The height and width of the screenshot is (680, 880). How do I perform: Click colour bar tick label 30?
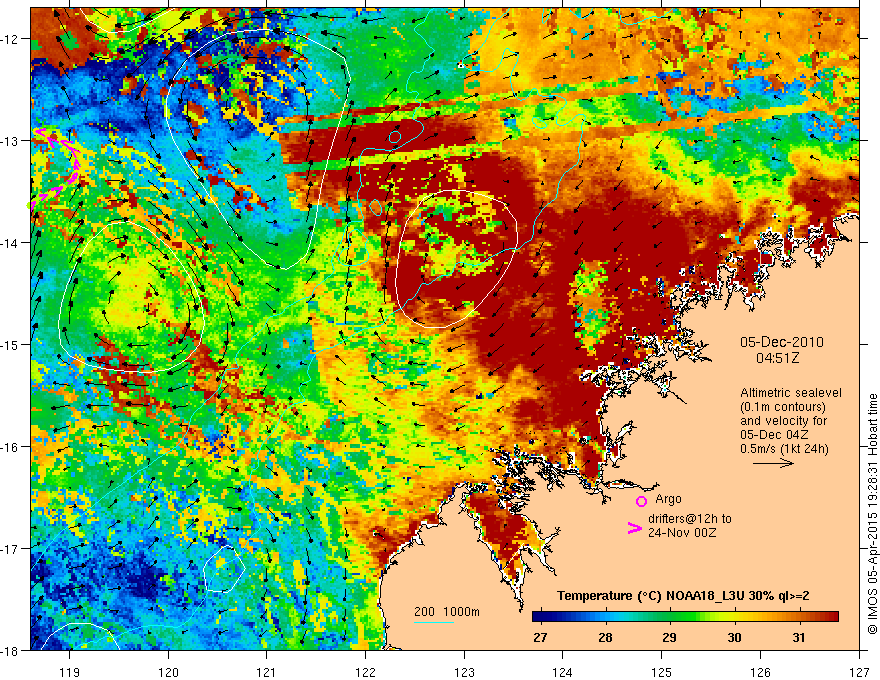pyautogui.click(x=734, y=637)
